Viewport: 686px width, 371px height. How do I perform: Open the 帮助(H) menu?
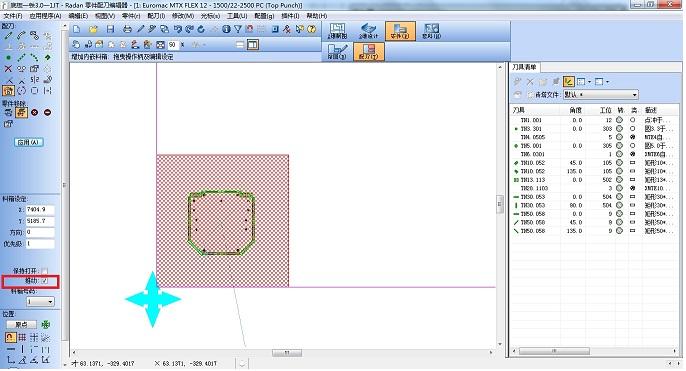click(x=317, y=16)
